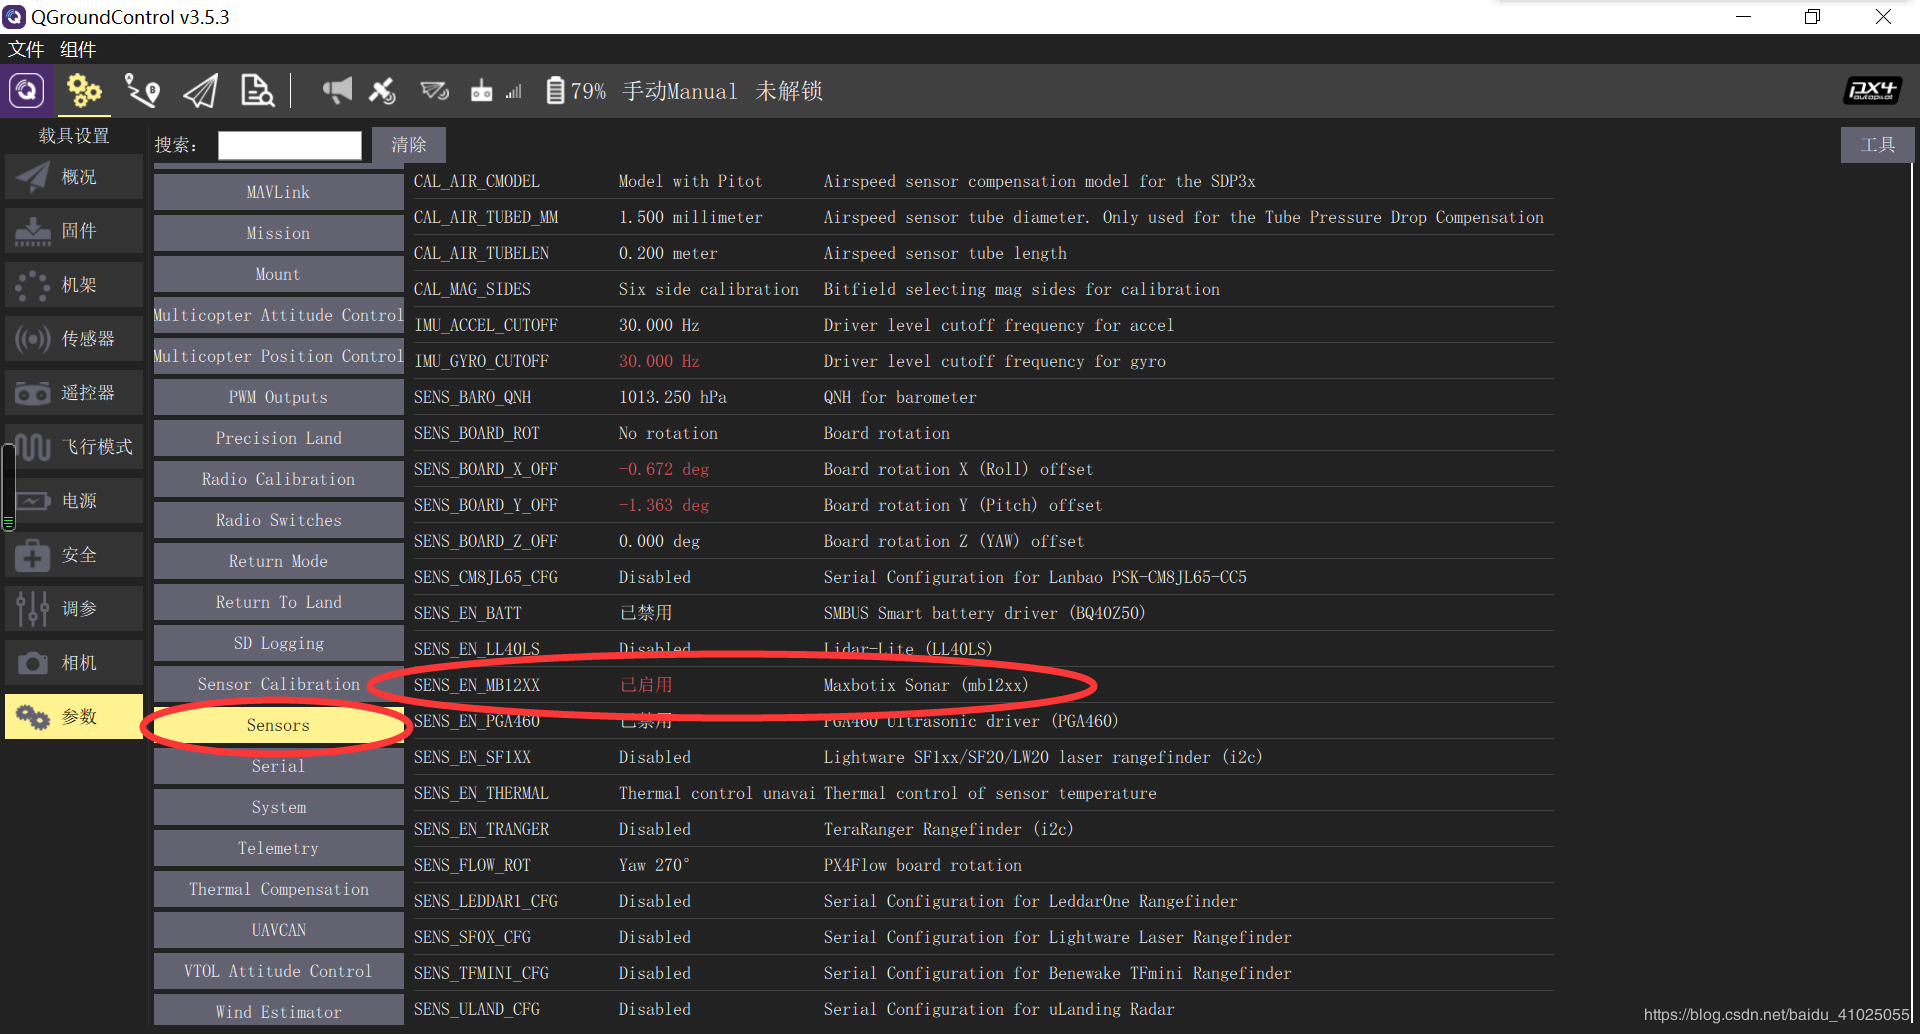Select the Mount parameter group

tap(278, 274)
